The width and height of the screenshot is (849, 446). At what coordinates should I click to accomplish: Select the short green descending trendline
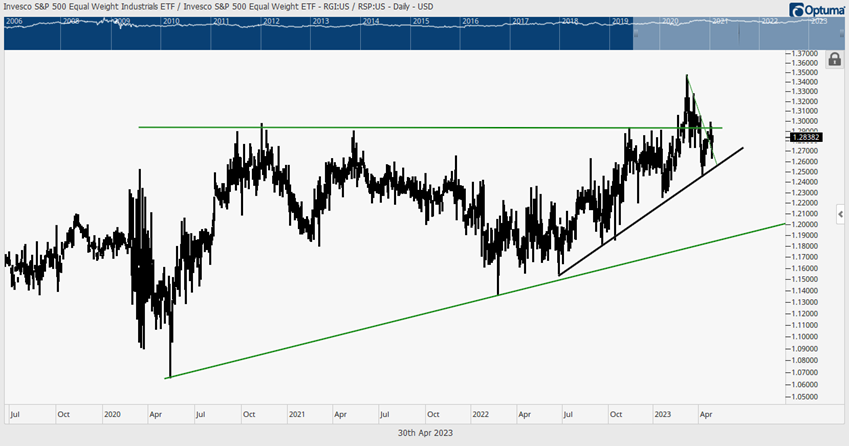(x=702, y=120)
